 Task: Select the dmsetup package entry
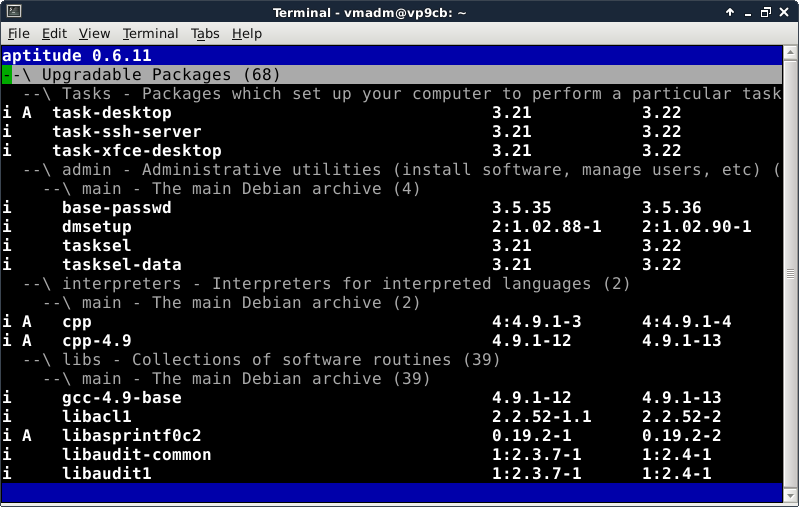(x=96, y=227)
